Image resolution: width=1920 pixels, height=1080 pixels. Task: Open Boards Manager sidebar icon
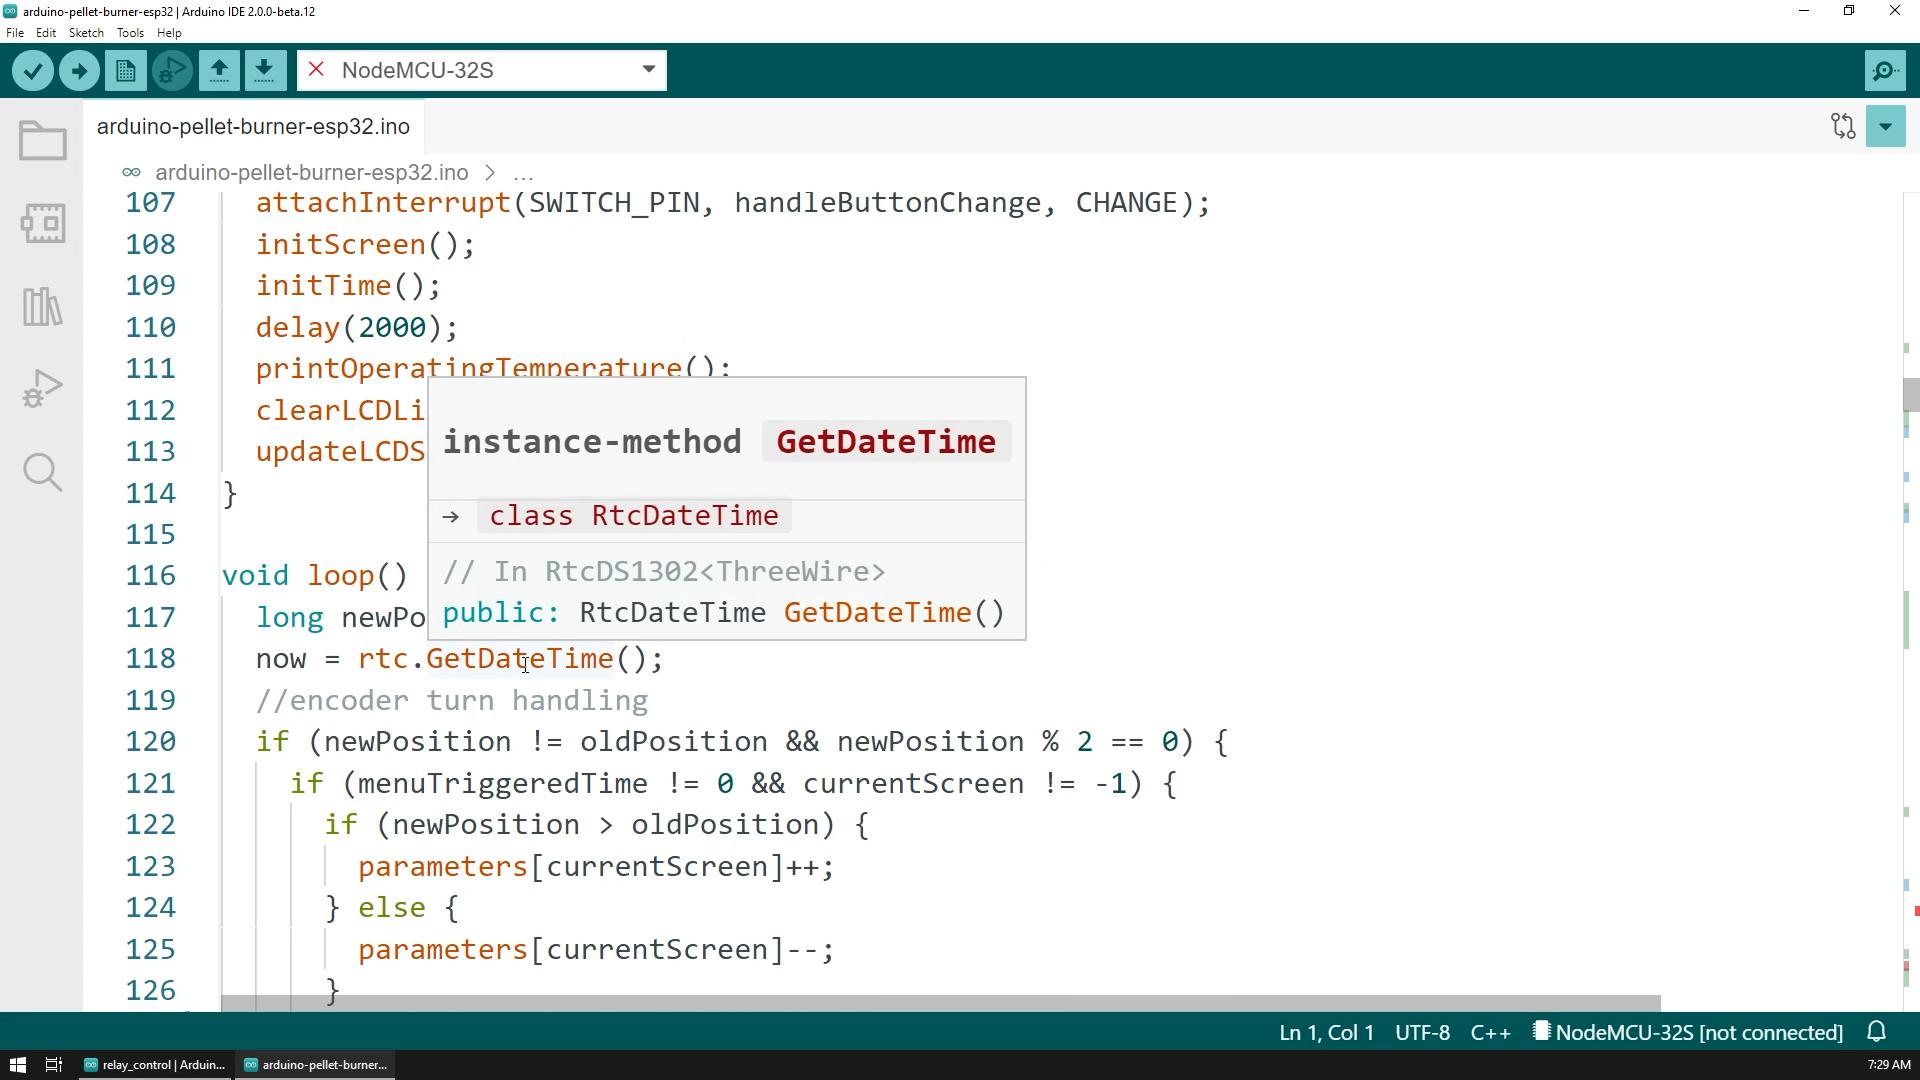[x=42, y=223]
